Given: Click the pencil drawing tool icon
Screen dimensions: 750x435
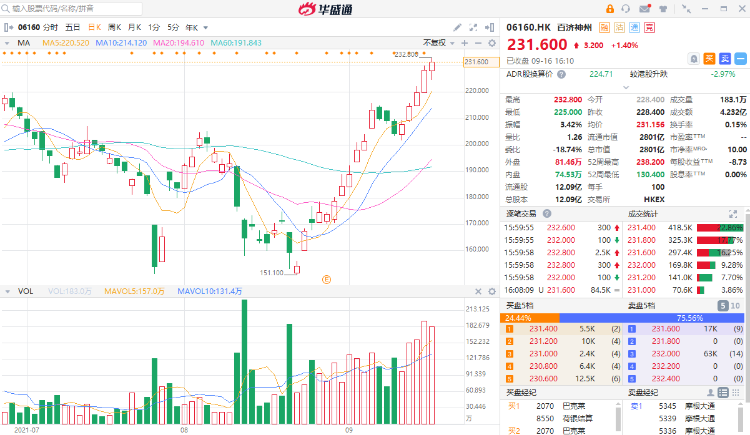Looking at the screenshot, I should pyautogui.click(x=457, y=27).
